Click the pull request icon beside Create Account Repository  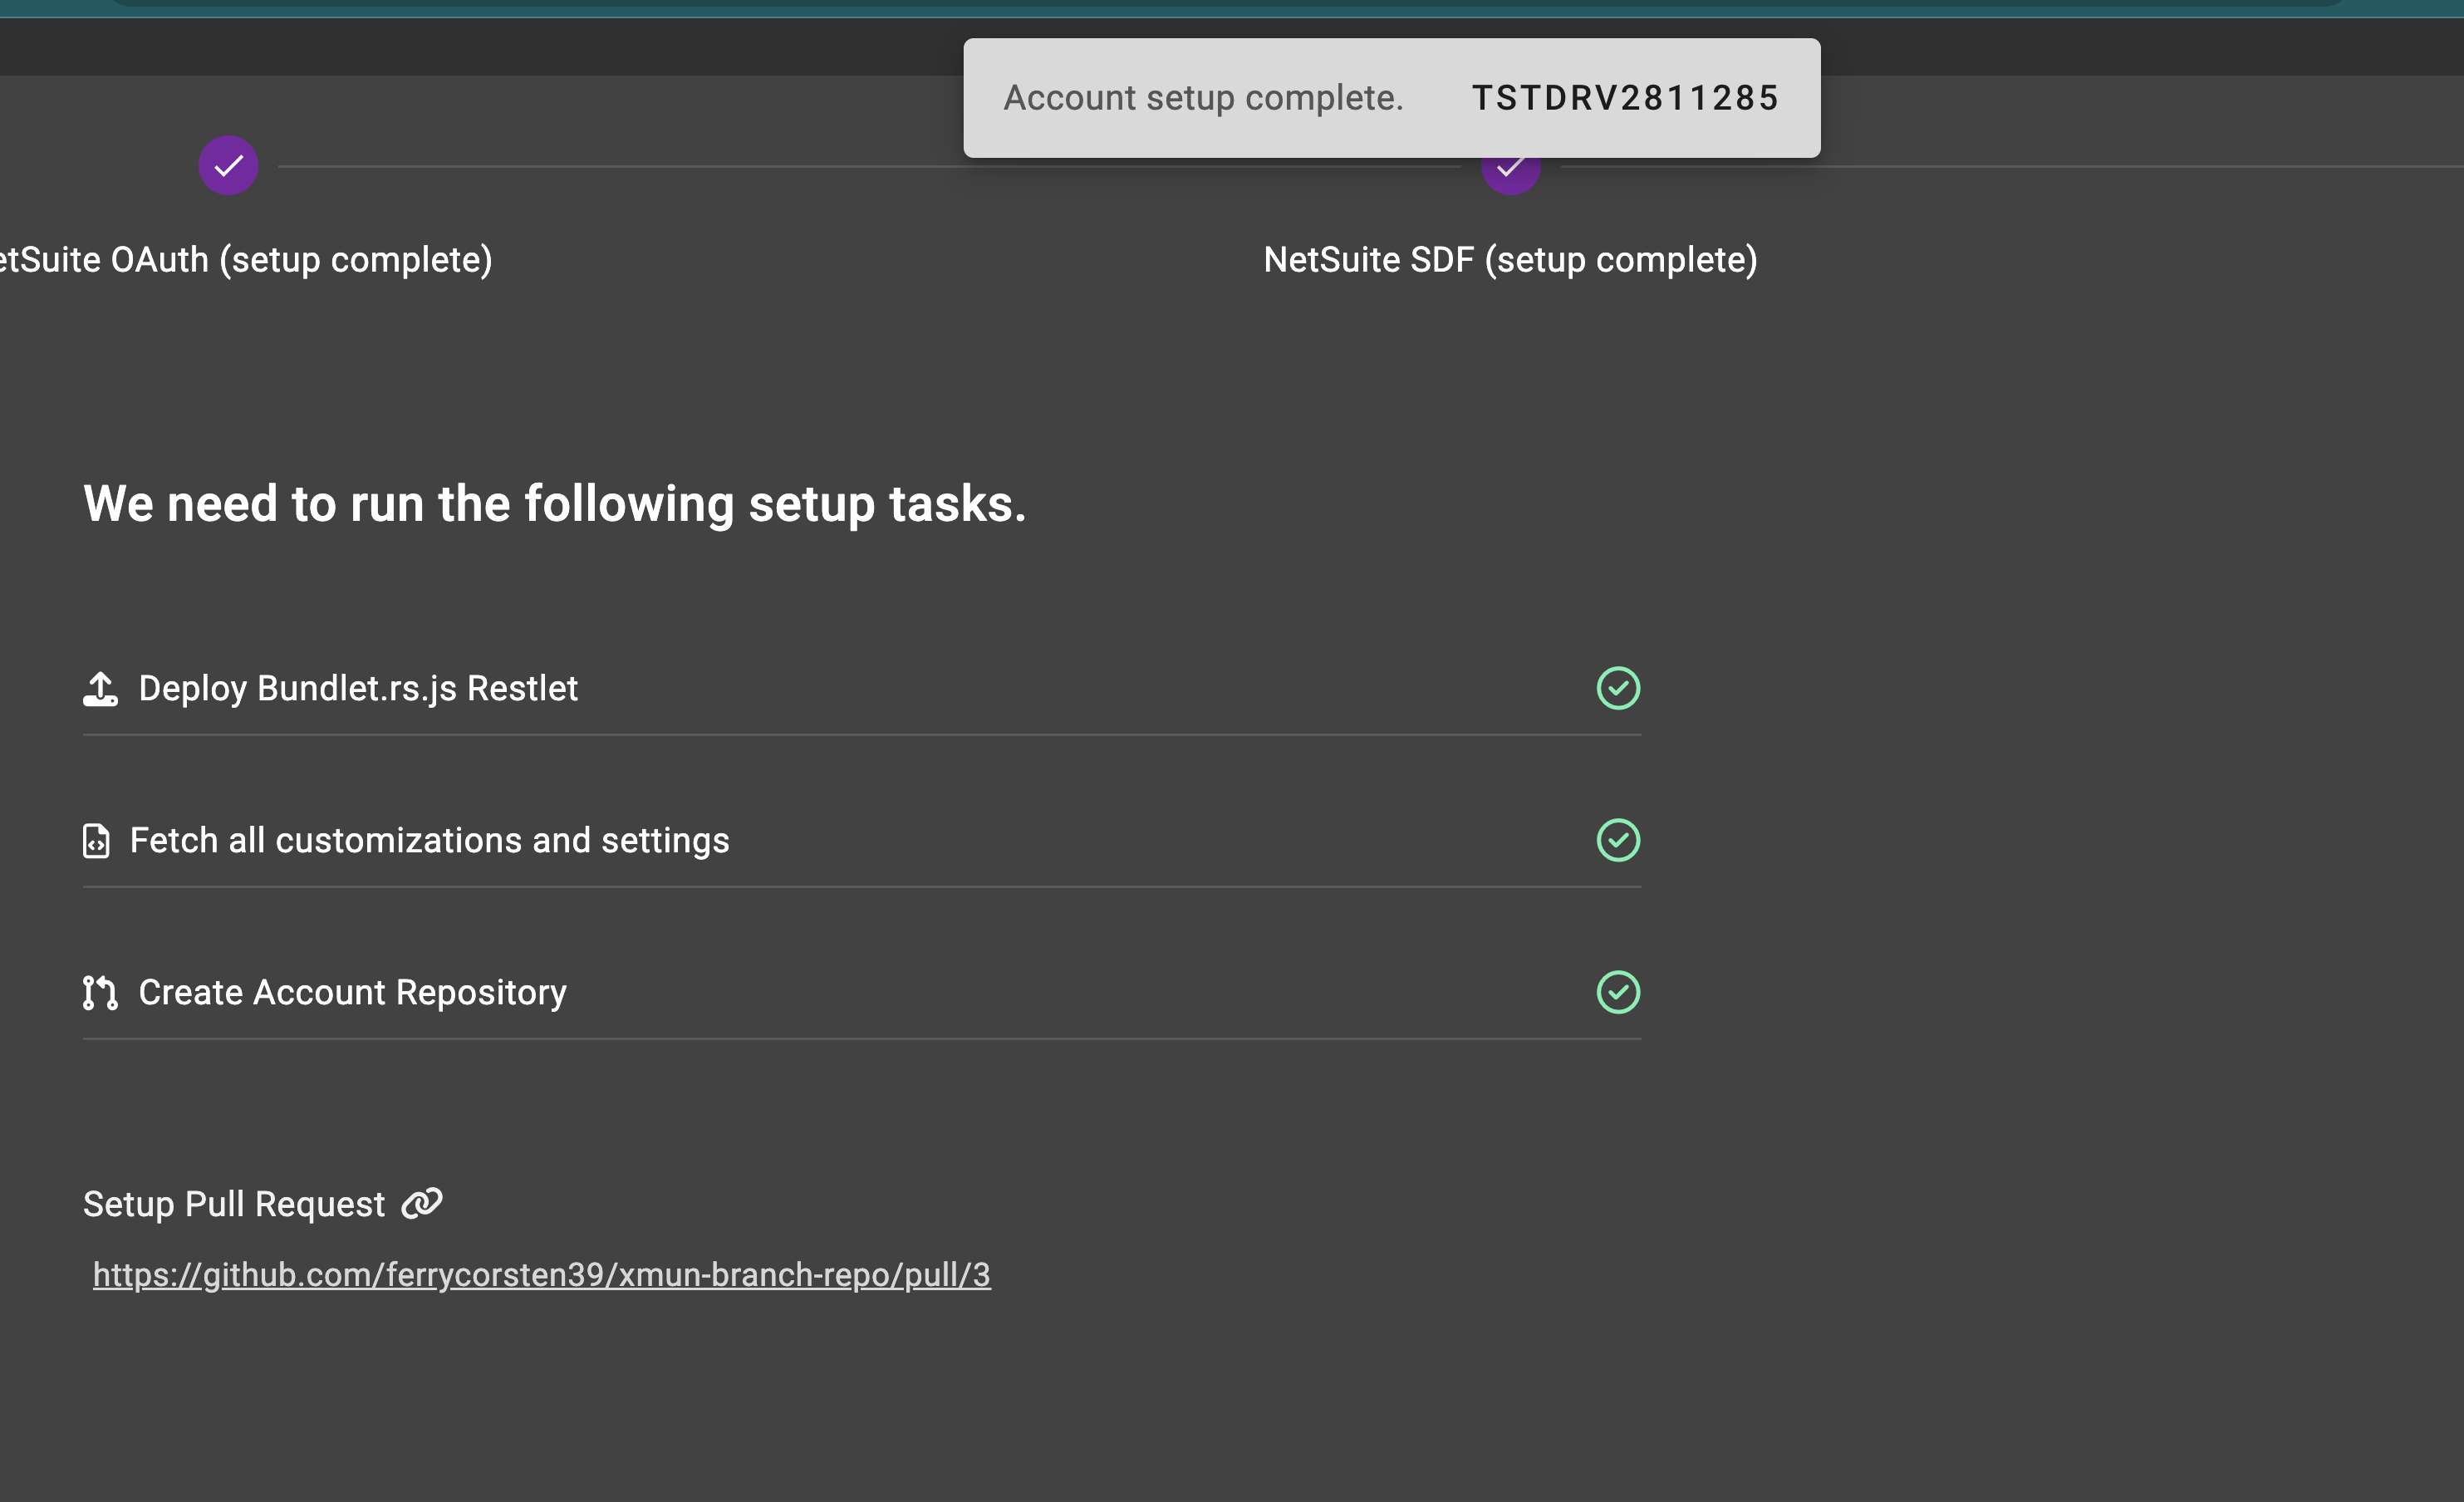point(100,993)
